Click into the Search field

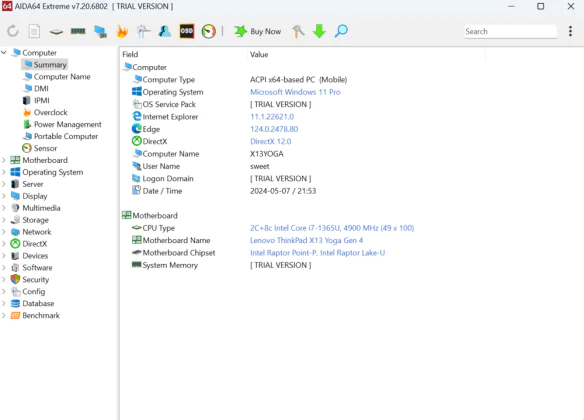(x=510, y=31)
